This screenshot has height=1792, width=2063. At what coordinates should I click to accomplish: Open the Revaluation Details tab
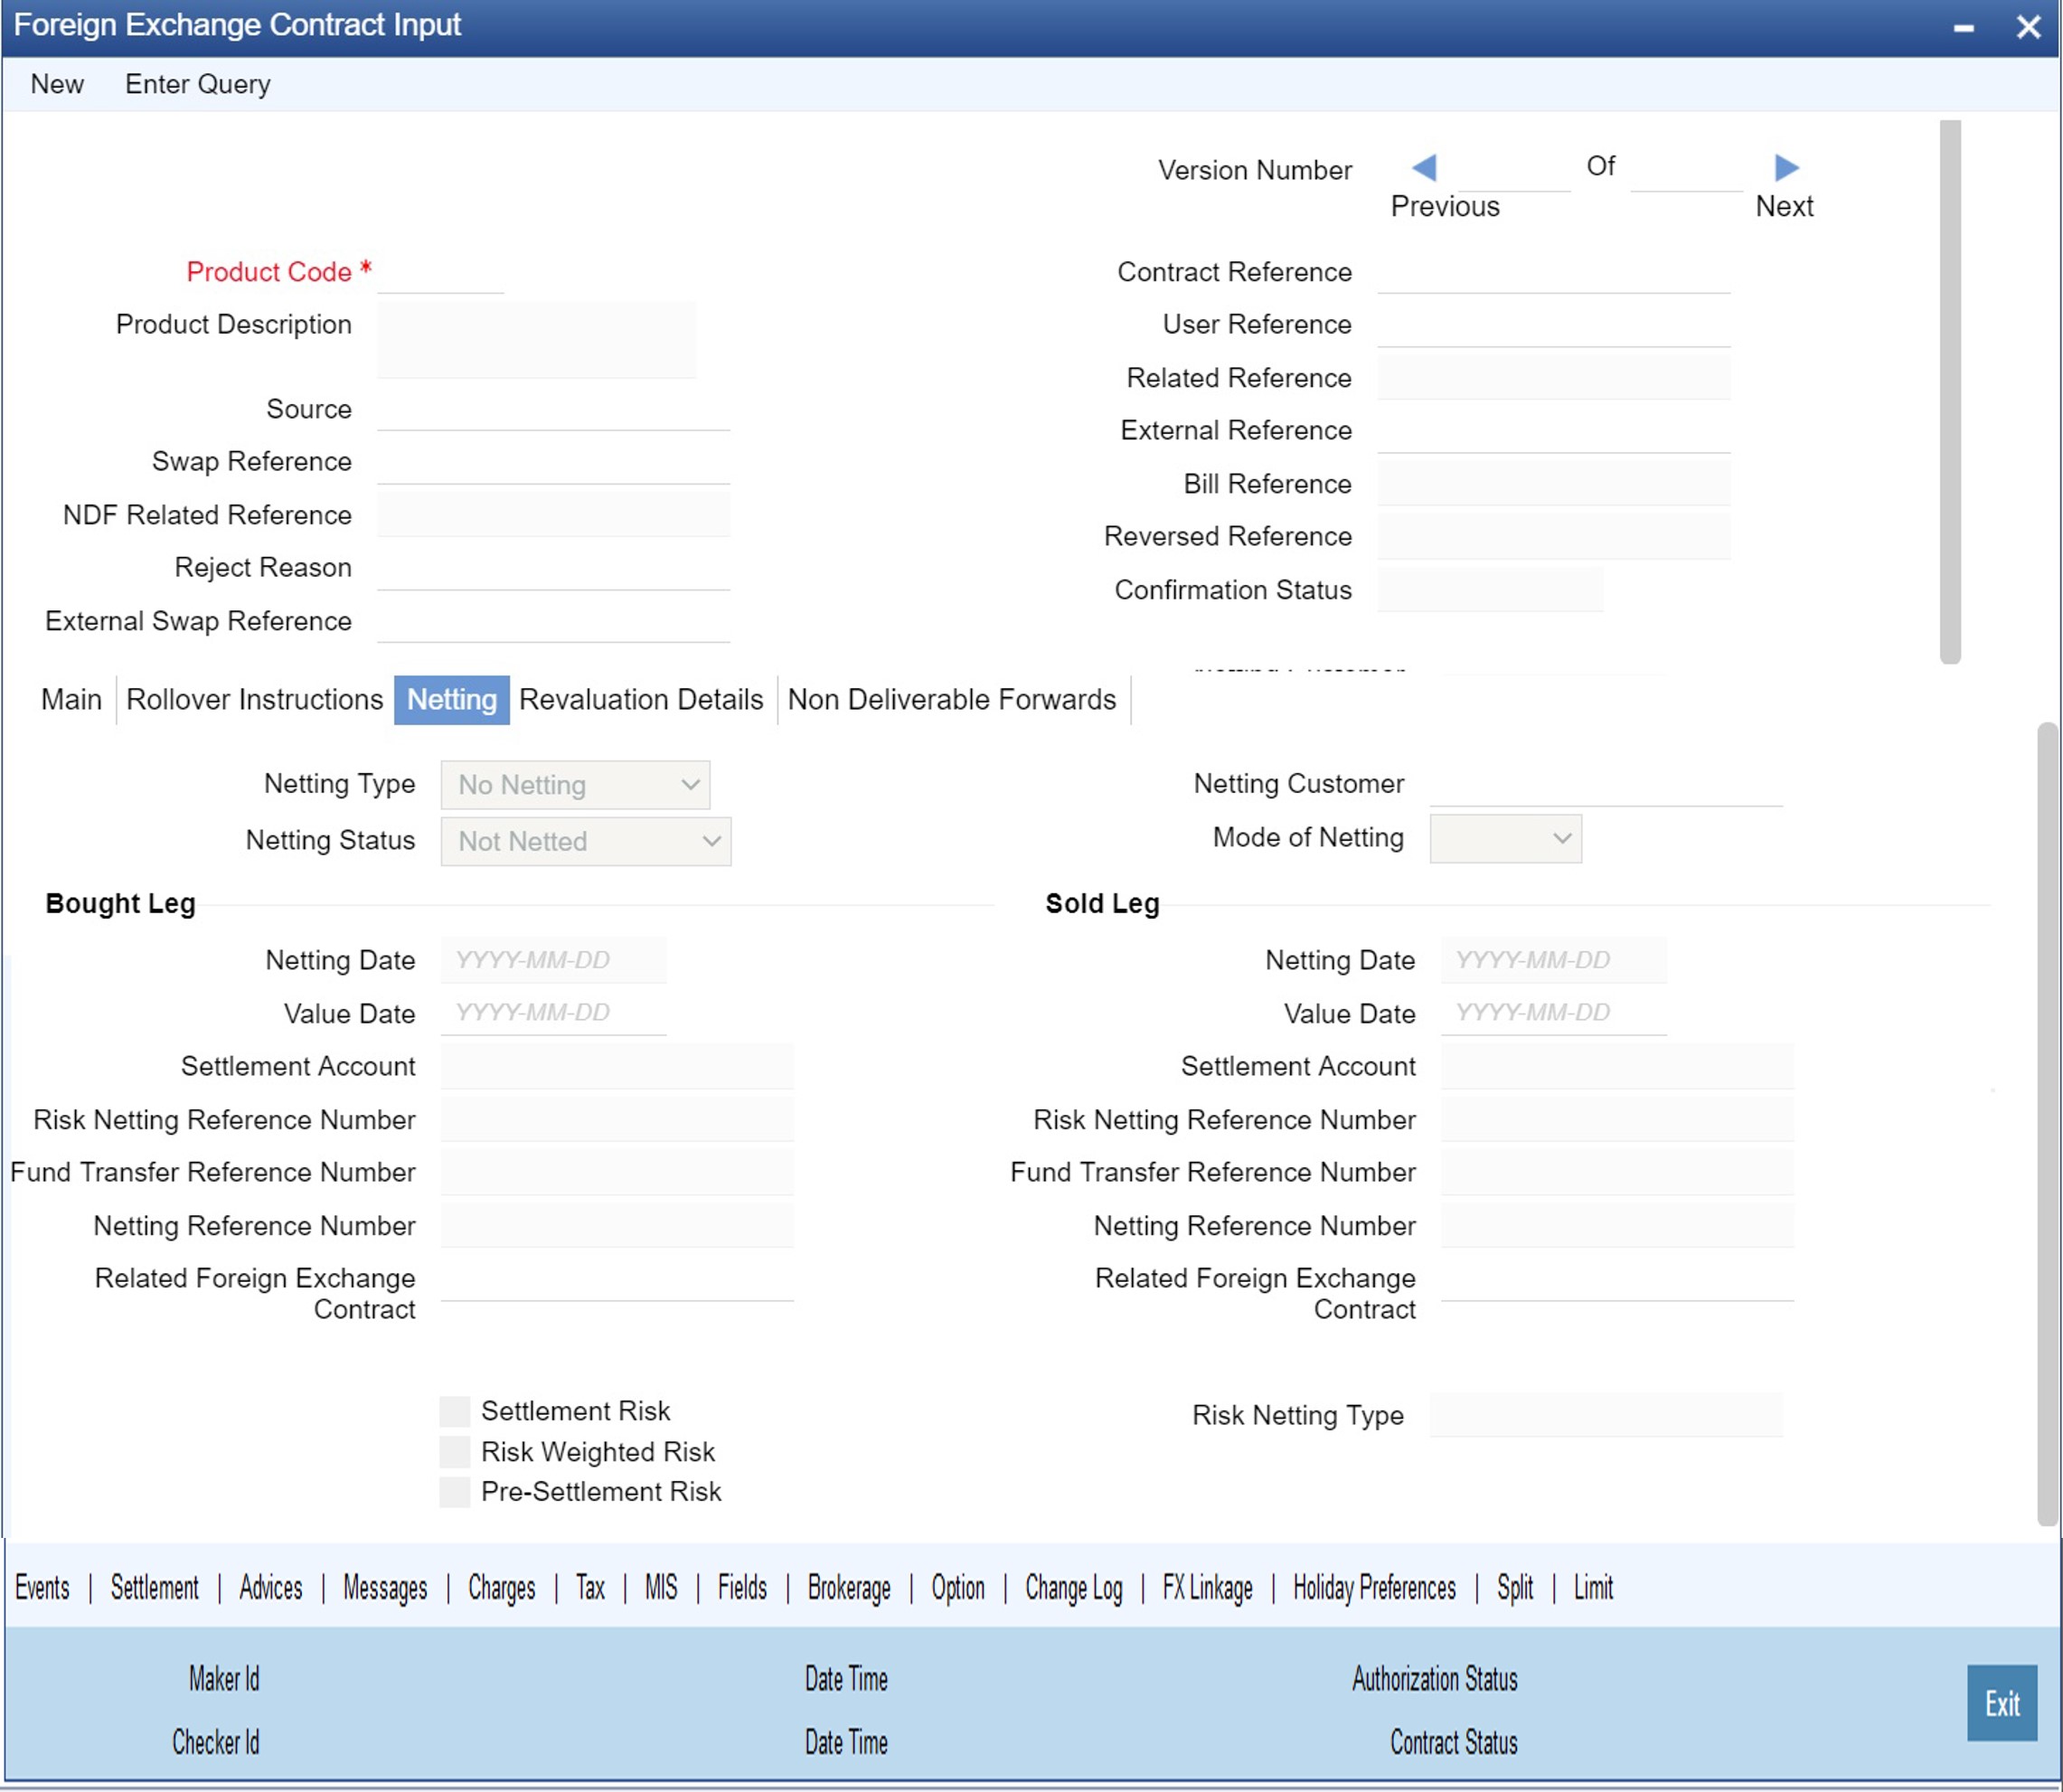coord(641,699)
